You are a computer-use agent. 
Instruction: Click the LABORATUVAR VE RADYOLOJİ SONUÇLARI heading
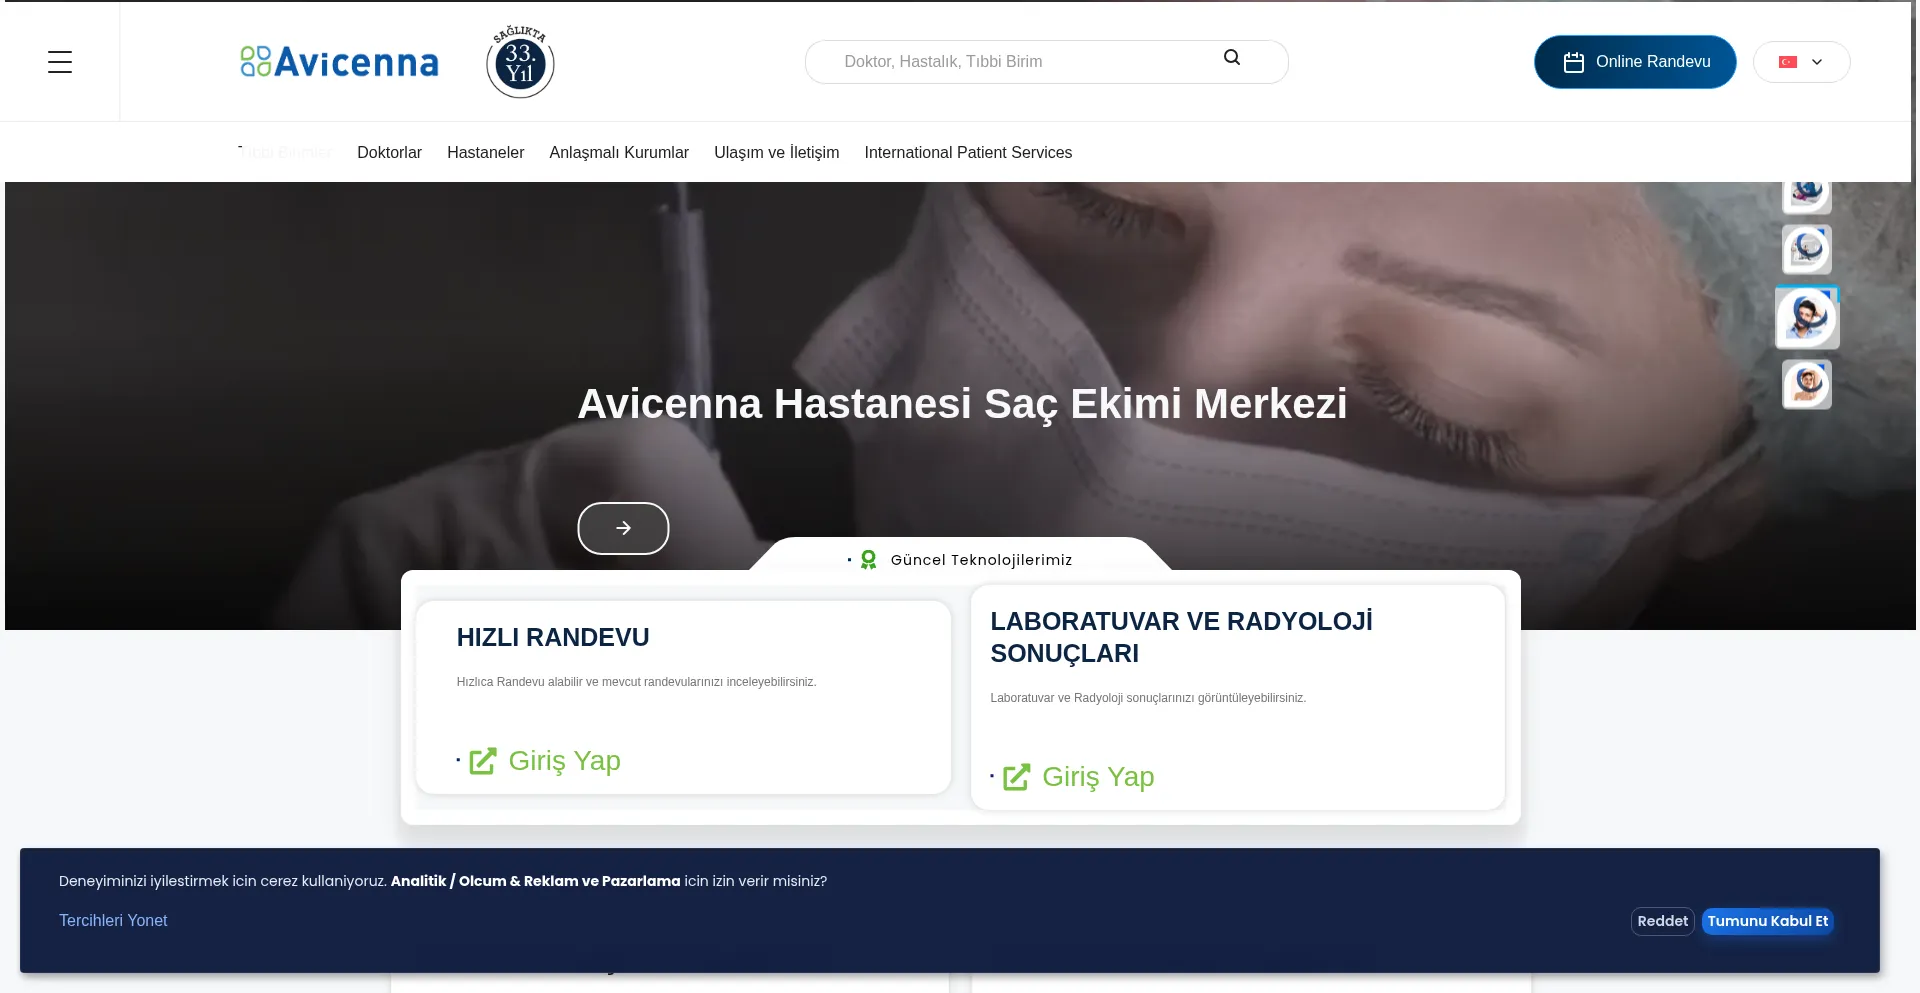coord(1181,637)
